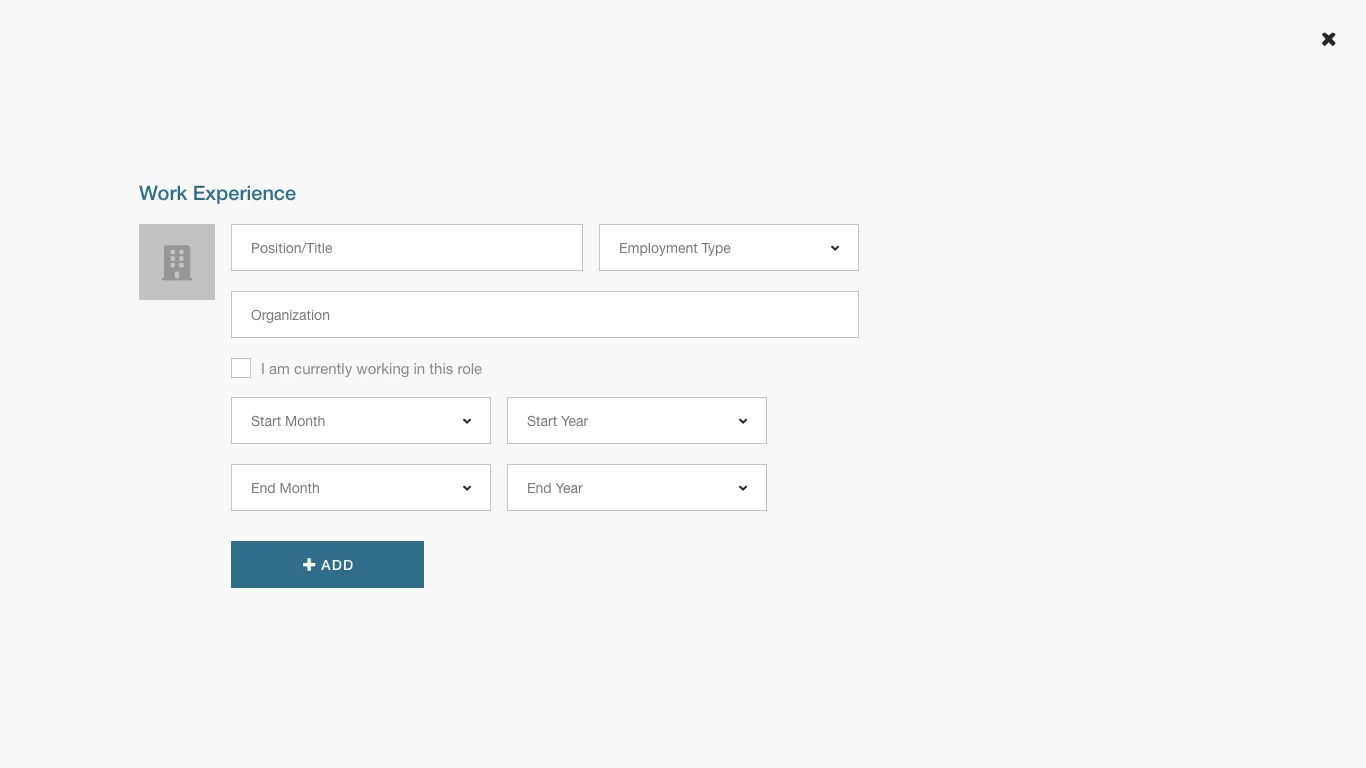Click the Start Year chevron arrow
The height and width of the screenshot is (768, 1366).
pos(743,421)
